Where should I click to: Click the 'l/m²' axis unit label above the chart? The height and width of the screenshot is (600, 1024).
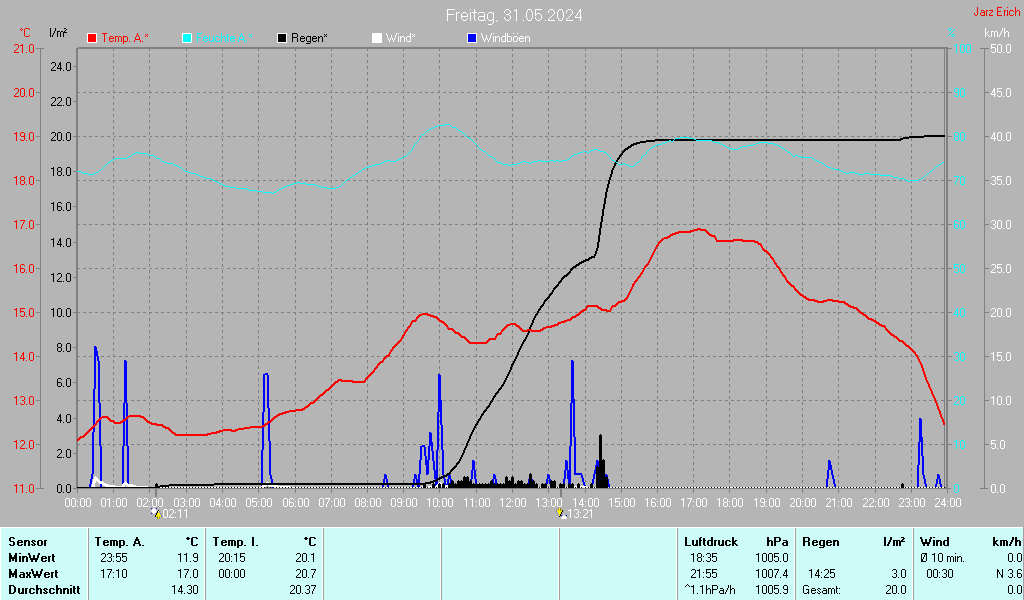tap(58, 33)
